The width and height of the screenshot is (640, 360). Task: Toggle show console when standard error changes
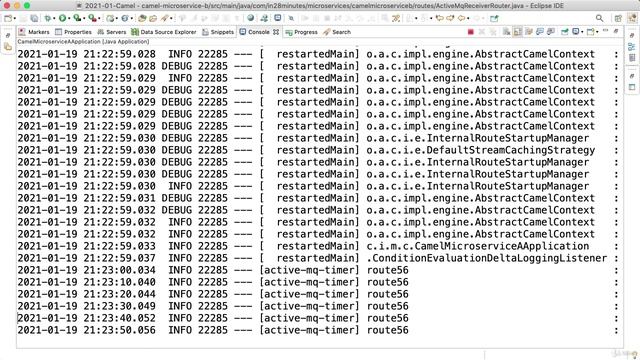click(551, 32)
